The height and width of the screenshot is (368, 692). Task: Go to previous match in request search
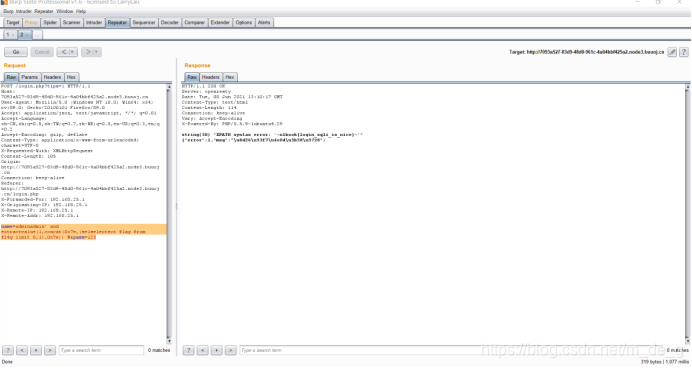click(x=22, y=350)
